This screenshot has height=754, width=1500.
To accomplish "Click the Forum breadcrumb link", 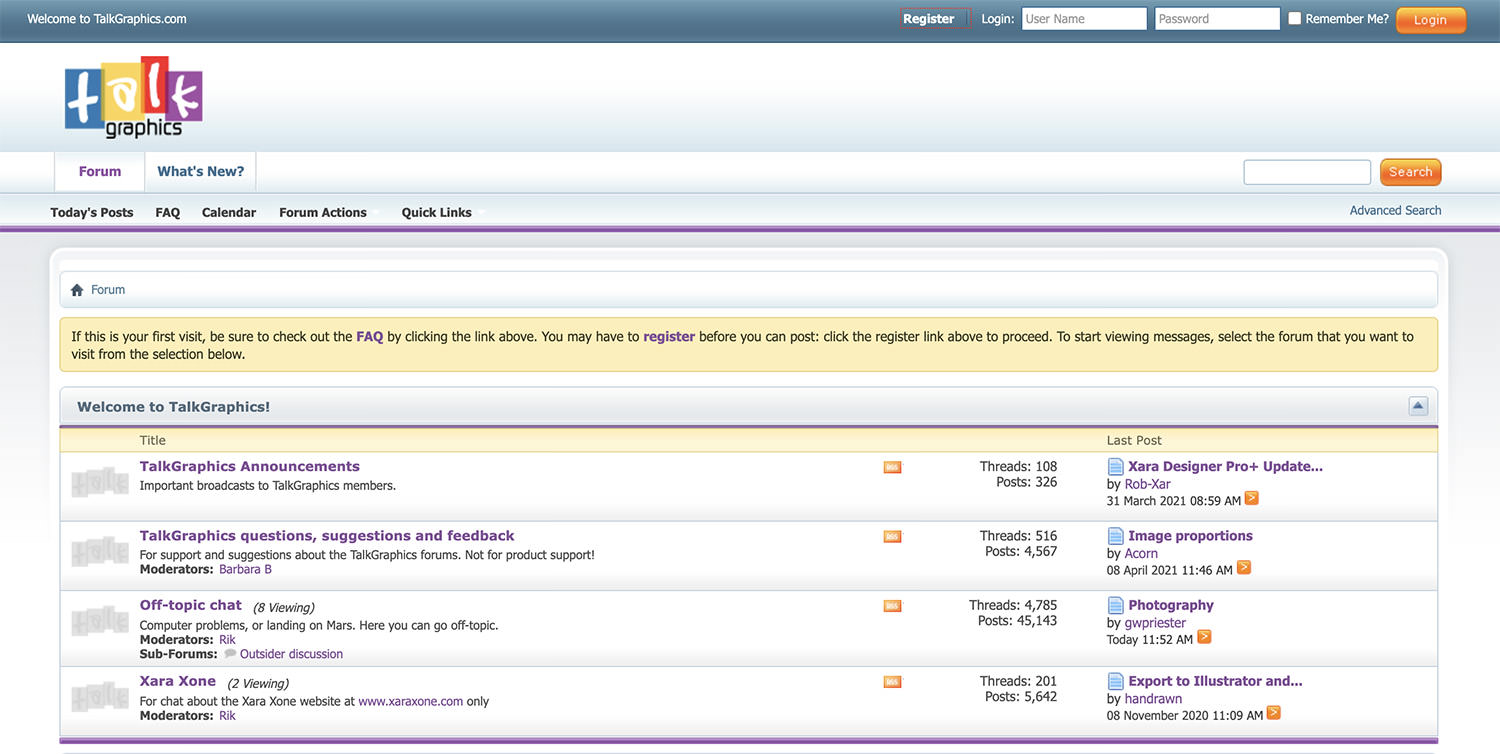I will tap(108, 290).
